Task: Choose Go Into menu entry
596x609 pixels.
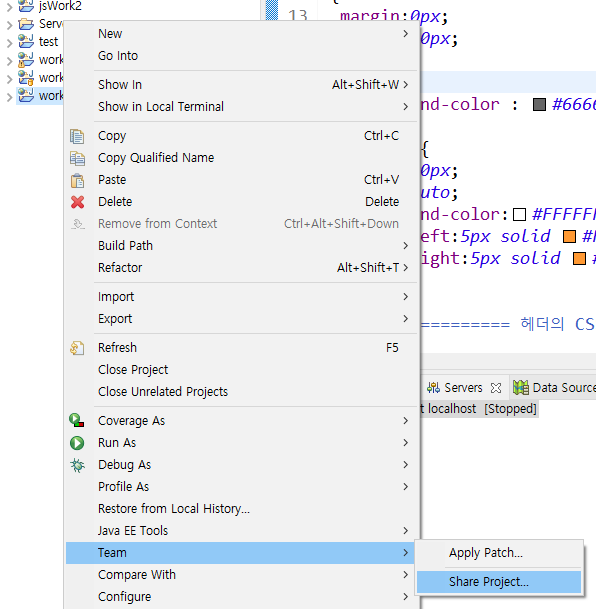Action: click(243, 56)
